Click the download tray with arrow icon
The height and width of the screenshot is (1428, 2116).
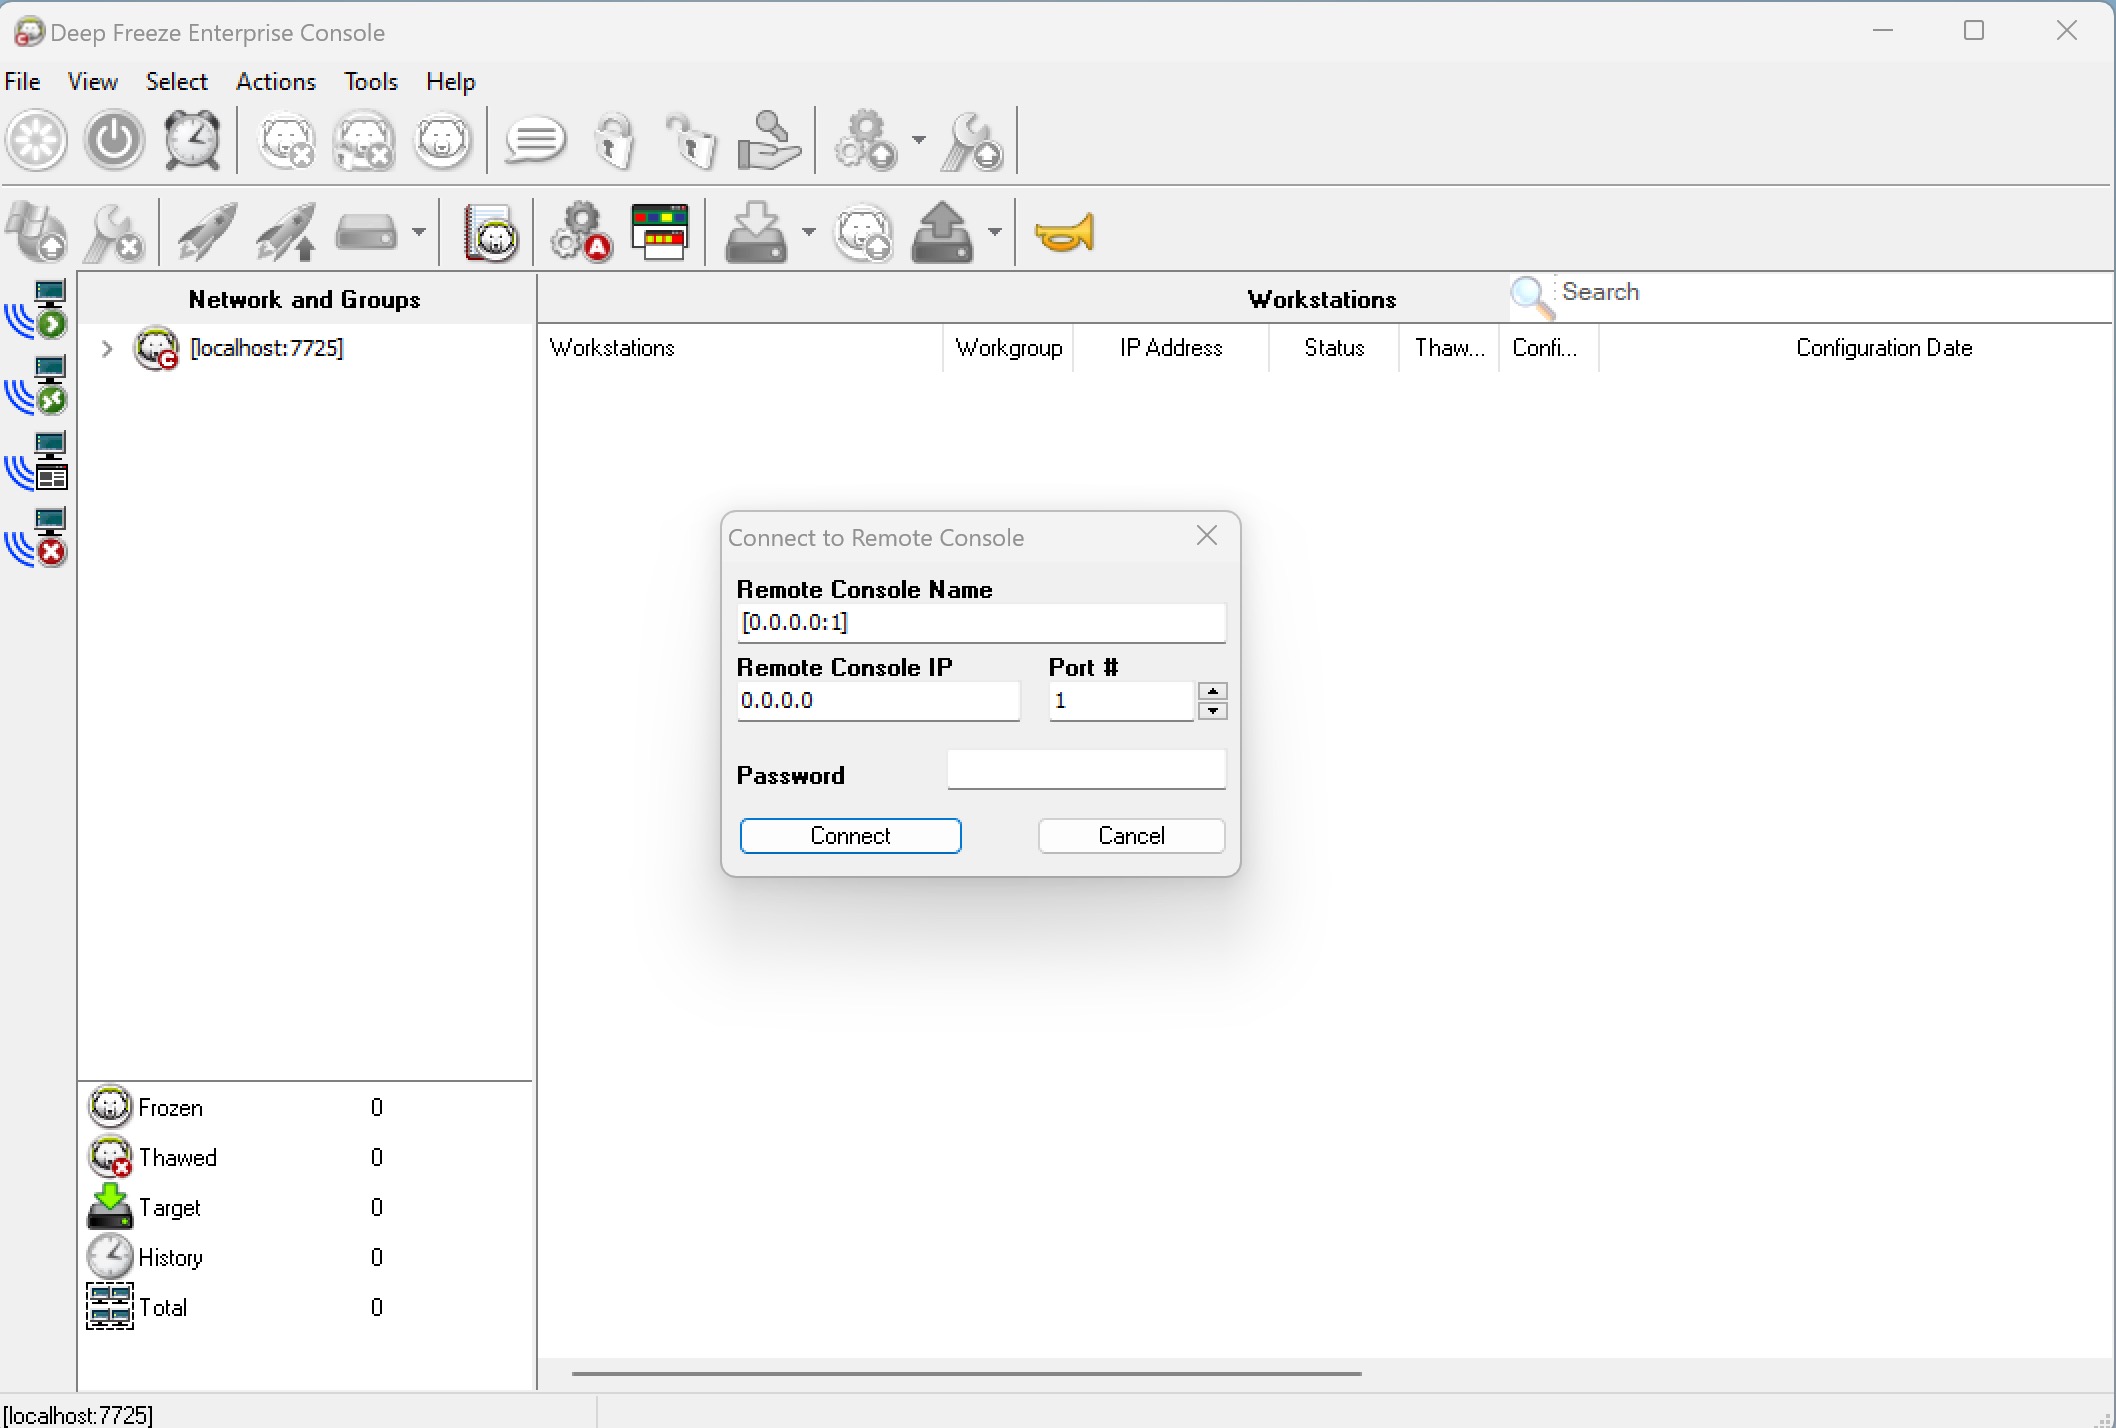tap(756, 232)
